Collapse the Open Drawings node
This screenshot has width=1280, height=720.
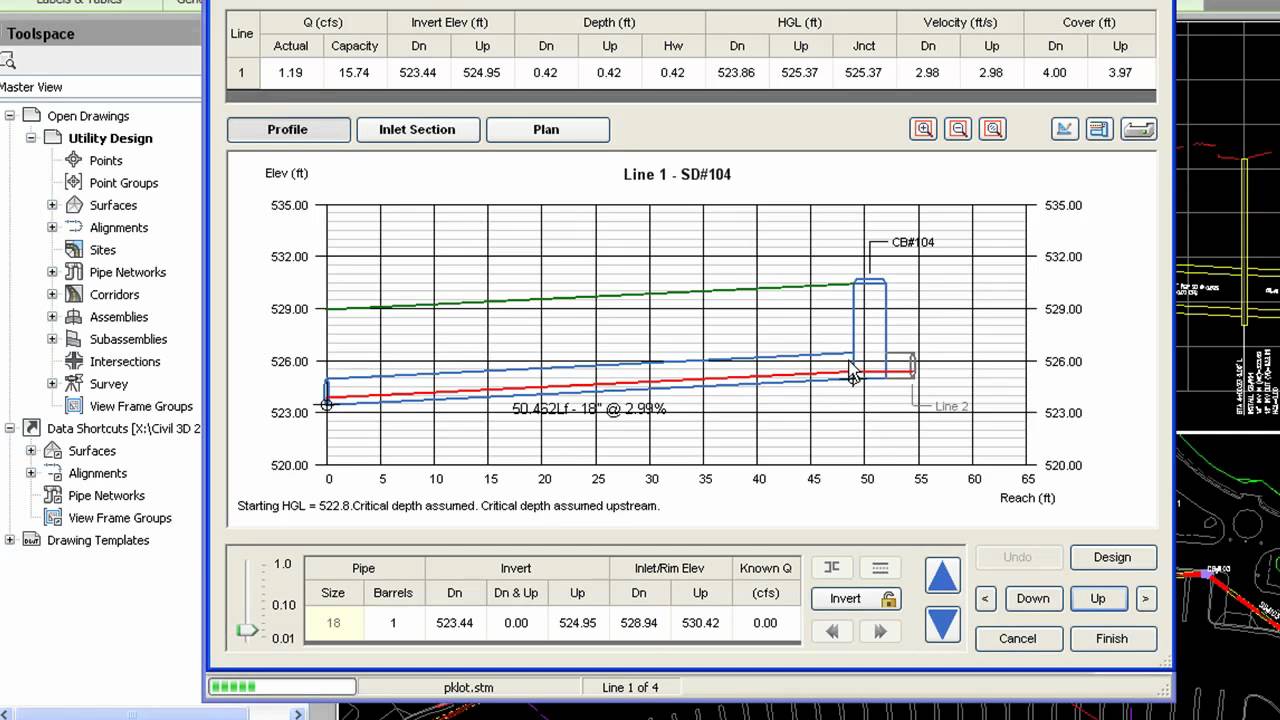(10, 116)
